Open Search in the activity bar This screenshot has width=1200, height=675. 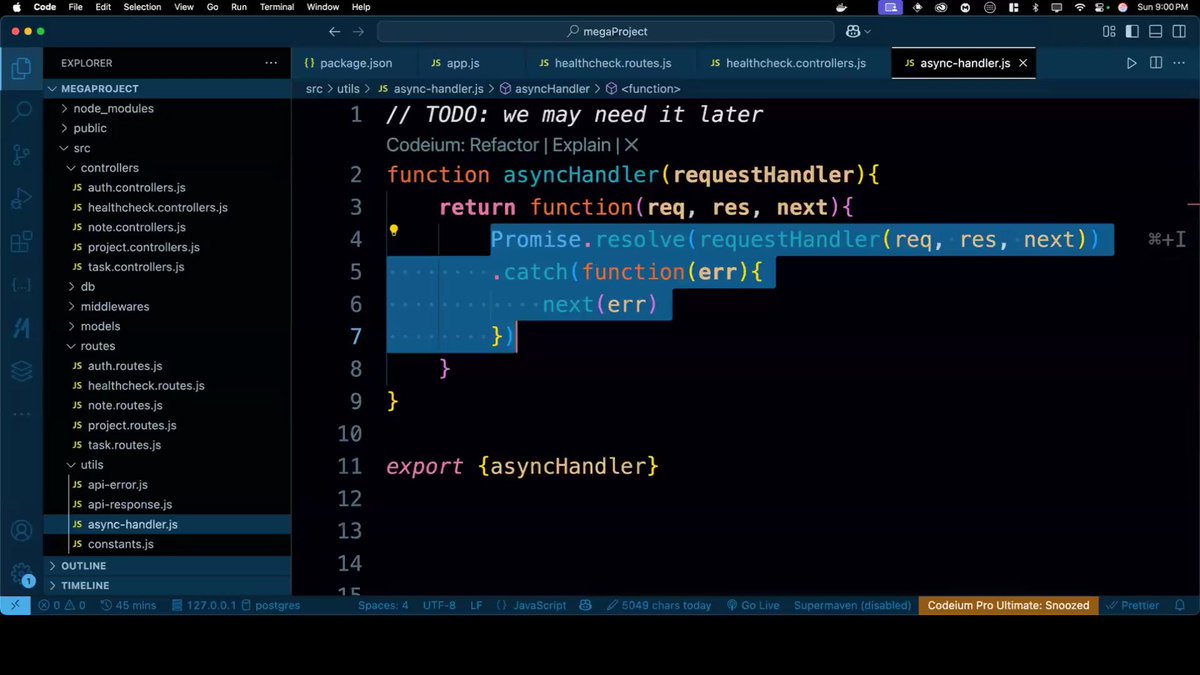coord(22,110)
